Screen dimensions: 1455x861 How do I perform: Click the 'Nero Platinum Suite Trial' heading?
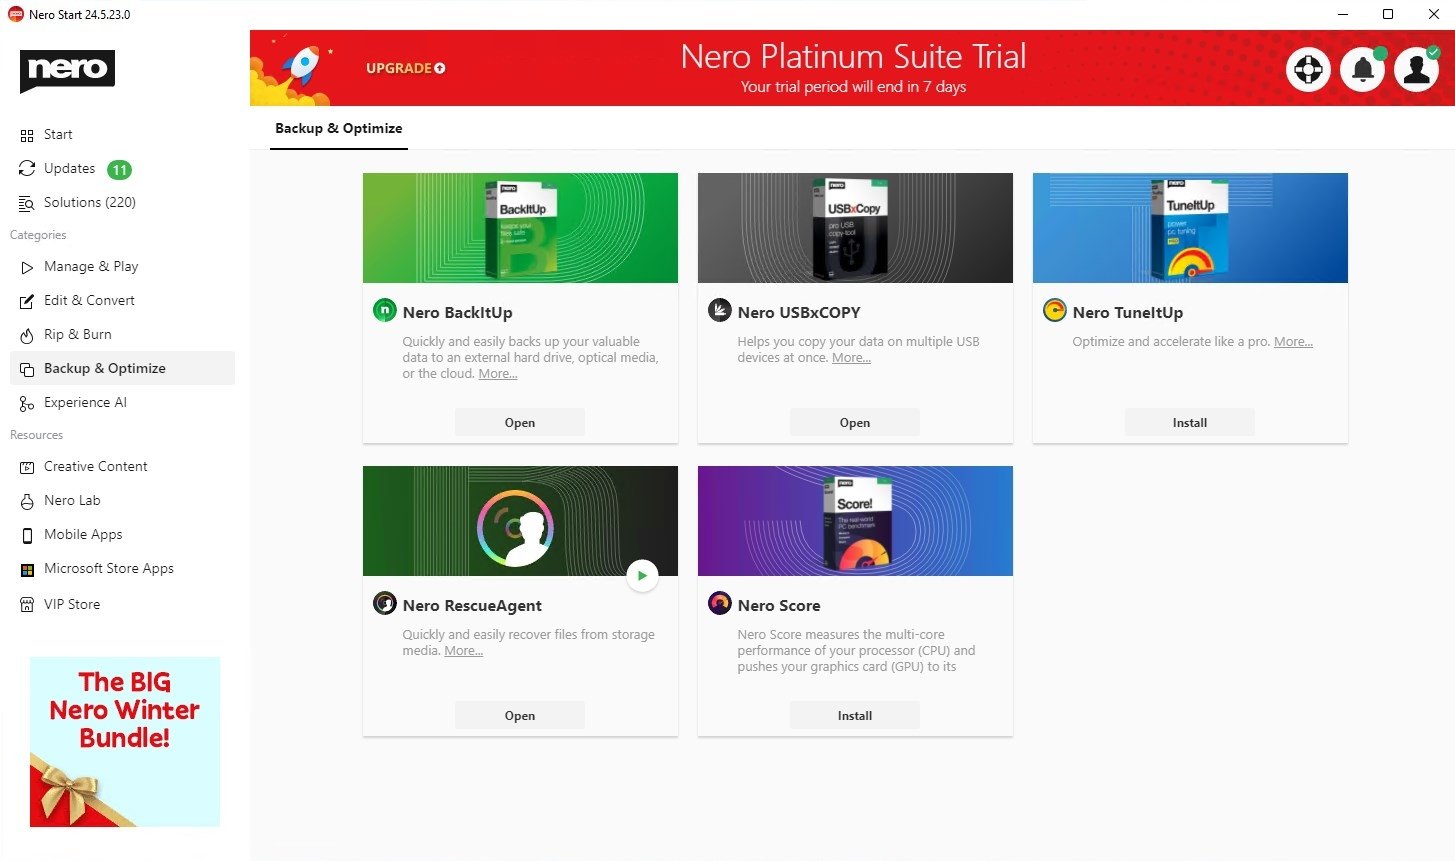coord(854,56)
